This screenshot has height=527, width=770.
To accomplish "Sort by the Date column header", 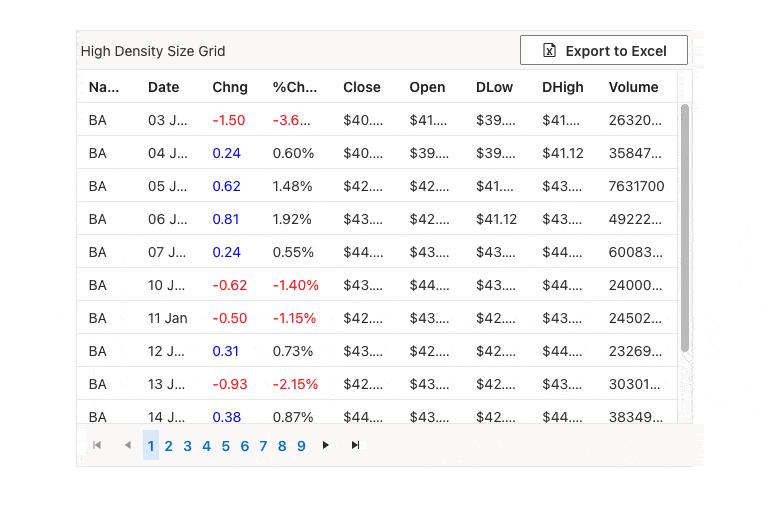I will (x=164, y=87).
